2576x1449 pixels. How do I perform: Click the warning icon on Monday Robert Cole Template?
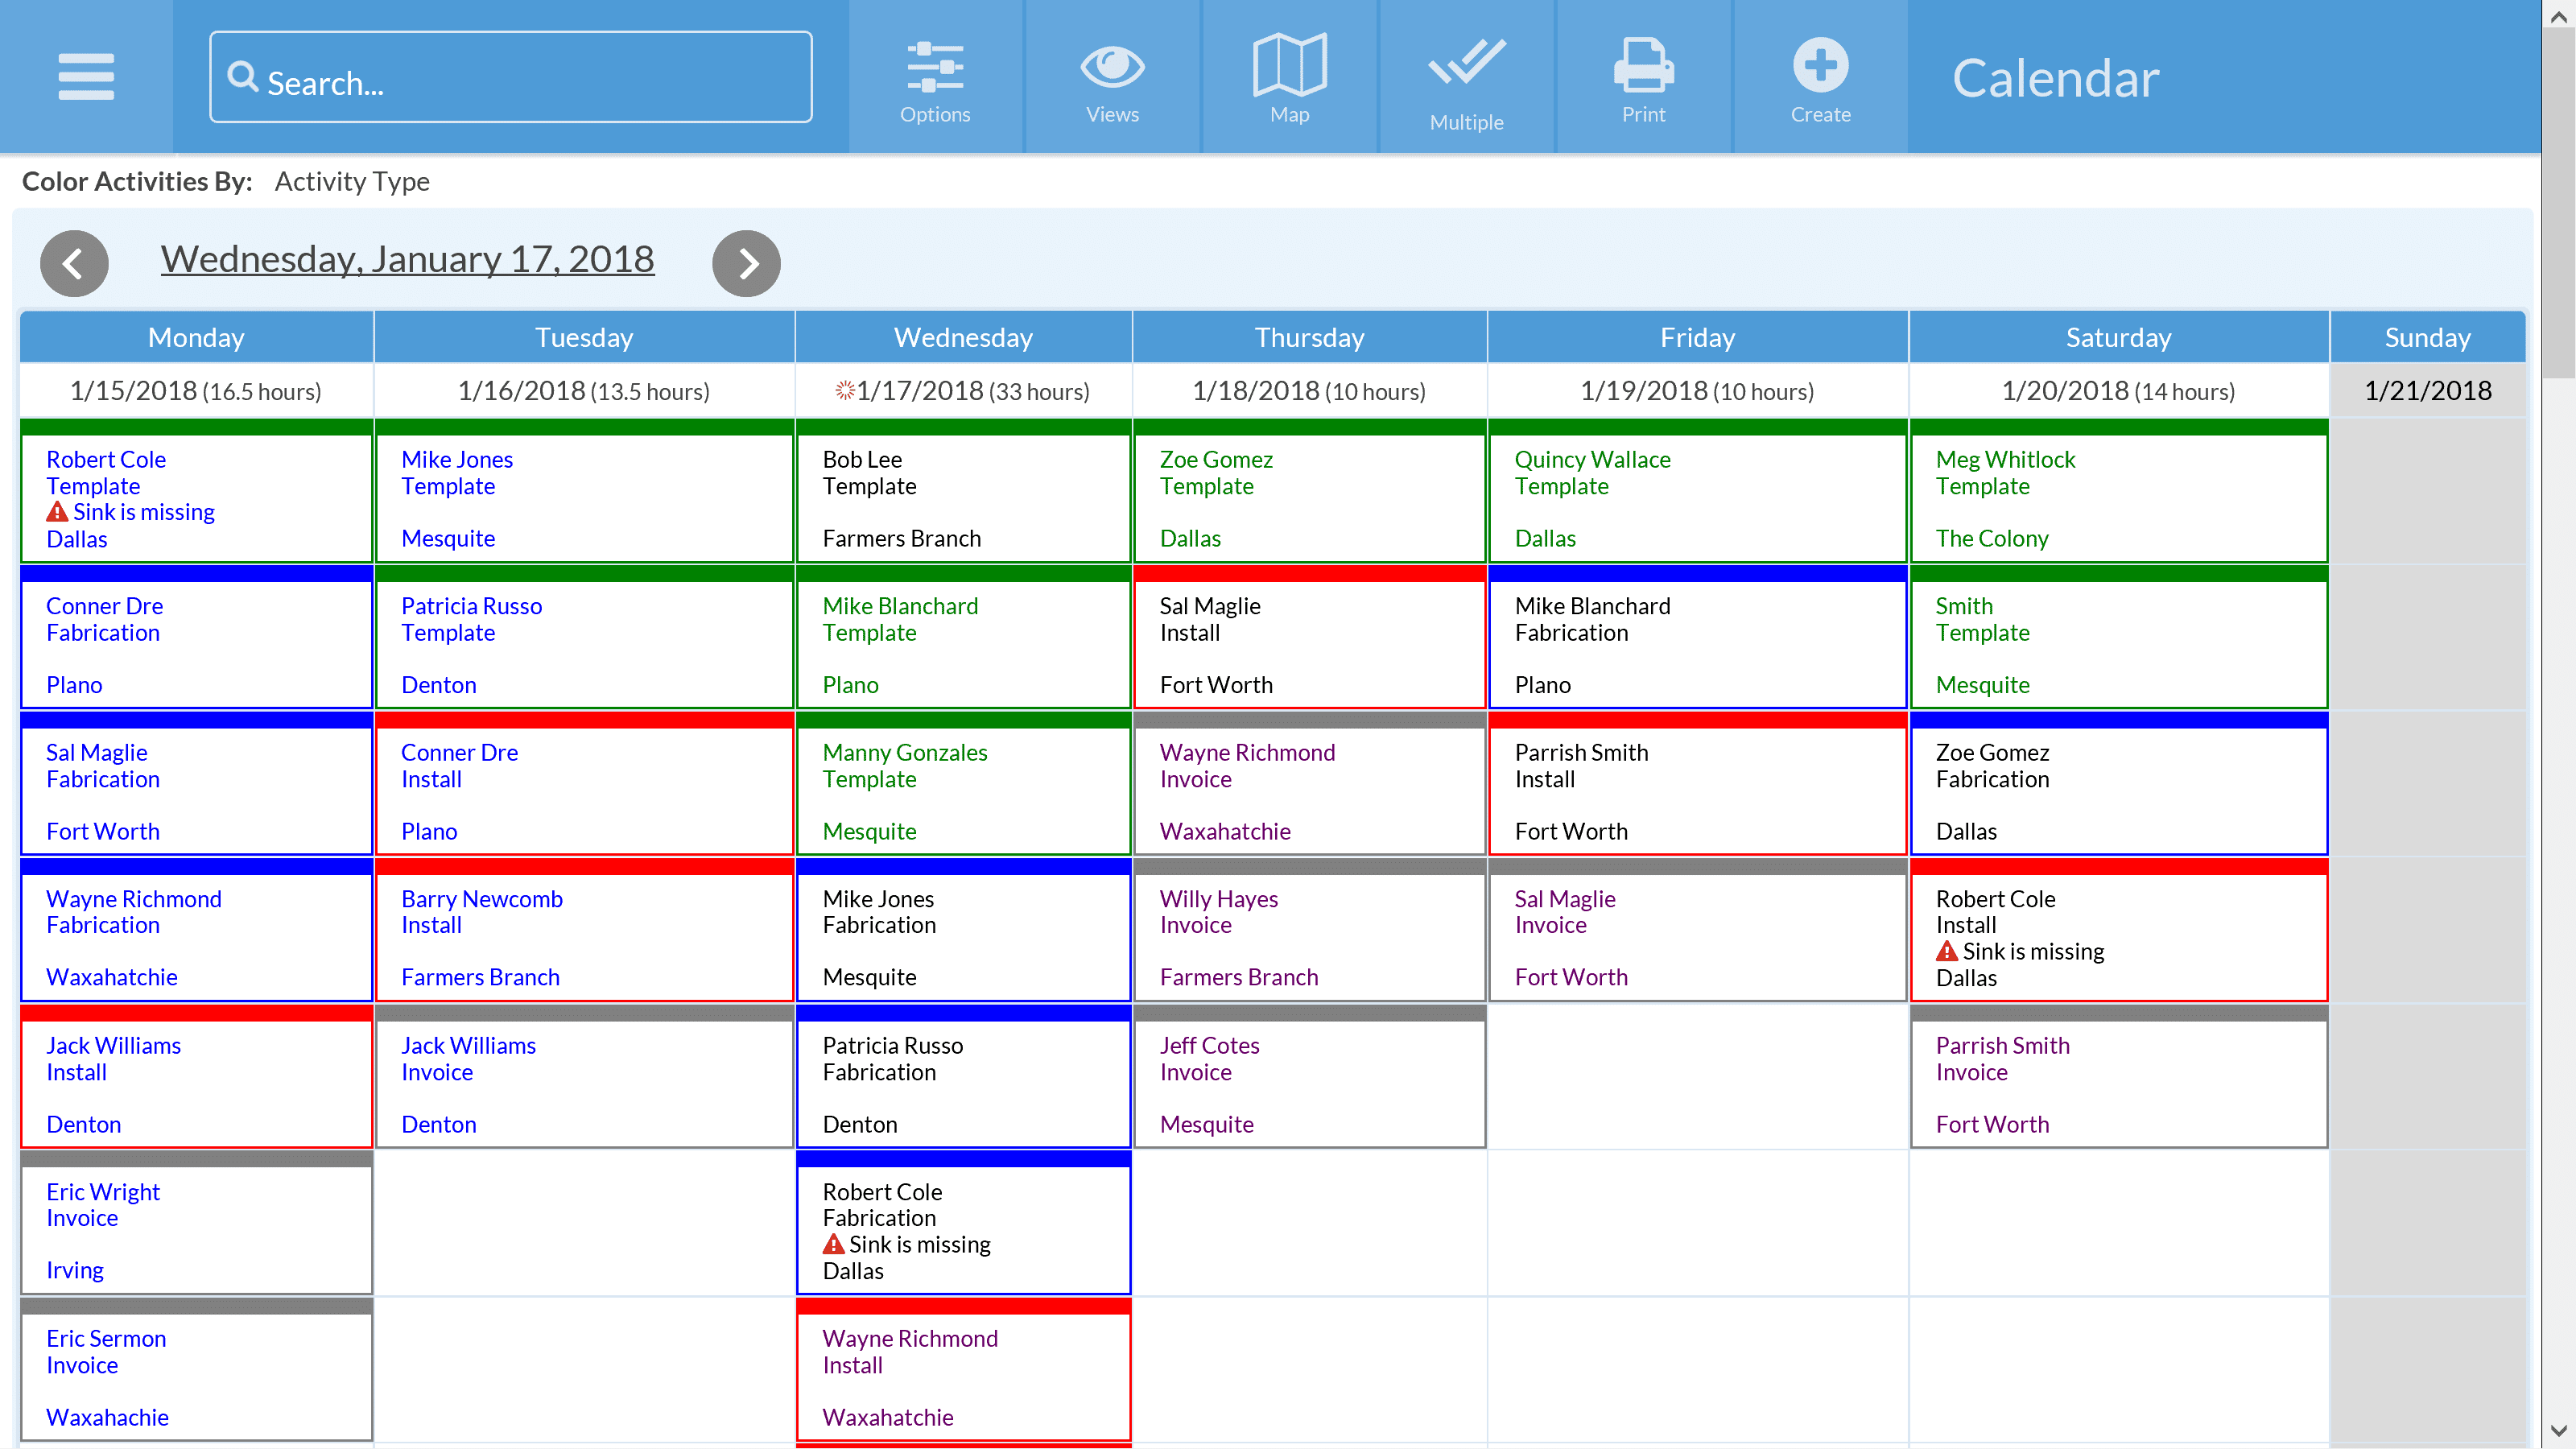click(x=57, y=512)
